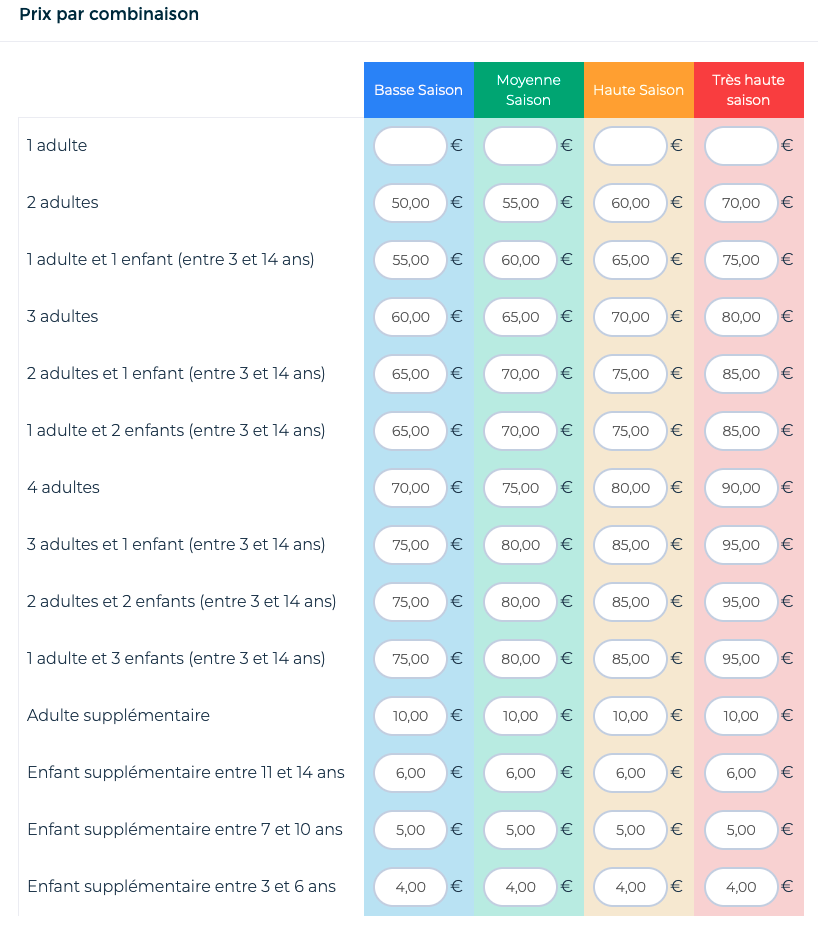Edit Très haute saison price for 3 adultes et 1 enfant
Image resolution: width=818 pixels, height=927 pixels.
pos(741,544)
